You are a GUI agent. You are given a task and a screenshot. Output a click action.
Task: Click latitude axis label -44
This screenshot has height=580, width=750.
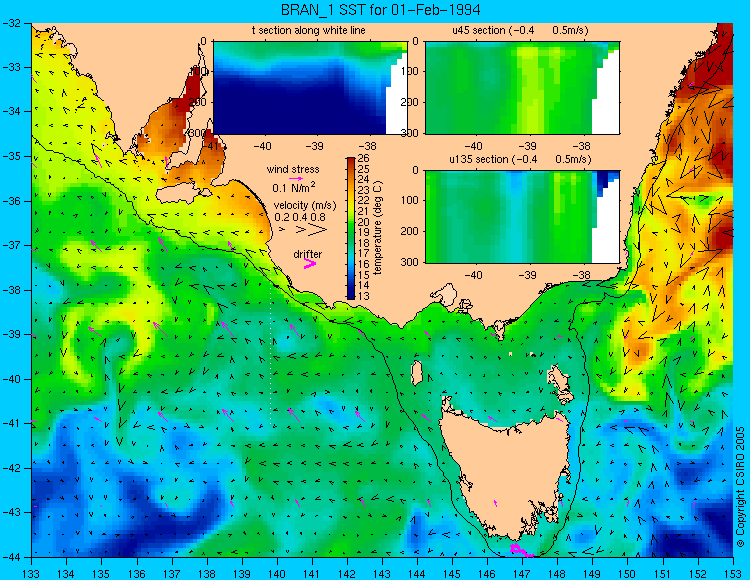tap(11, 557)
